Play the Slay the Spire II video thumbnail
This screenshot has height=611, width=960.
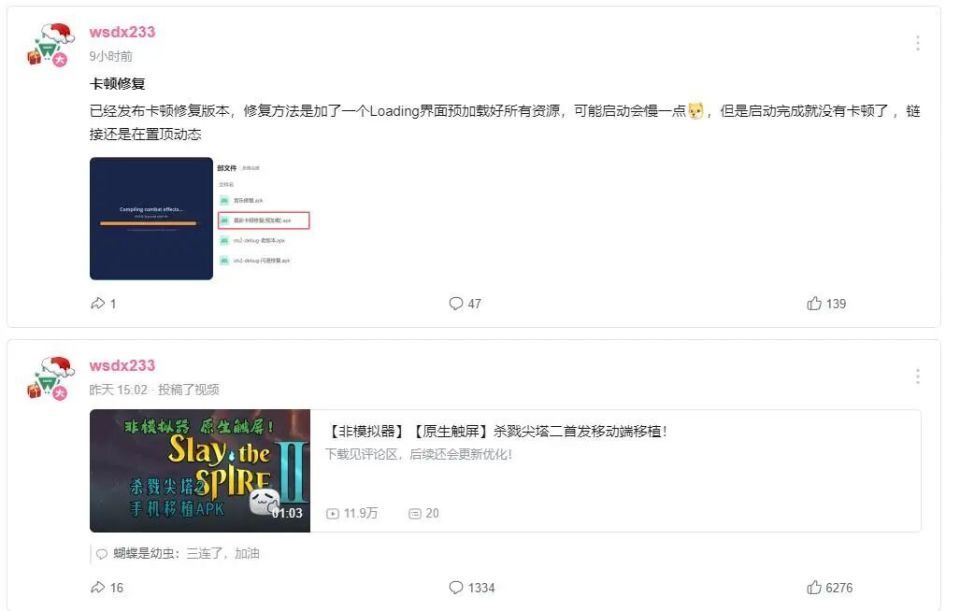pos(200,470)
